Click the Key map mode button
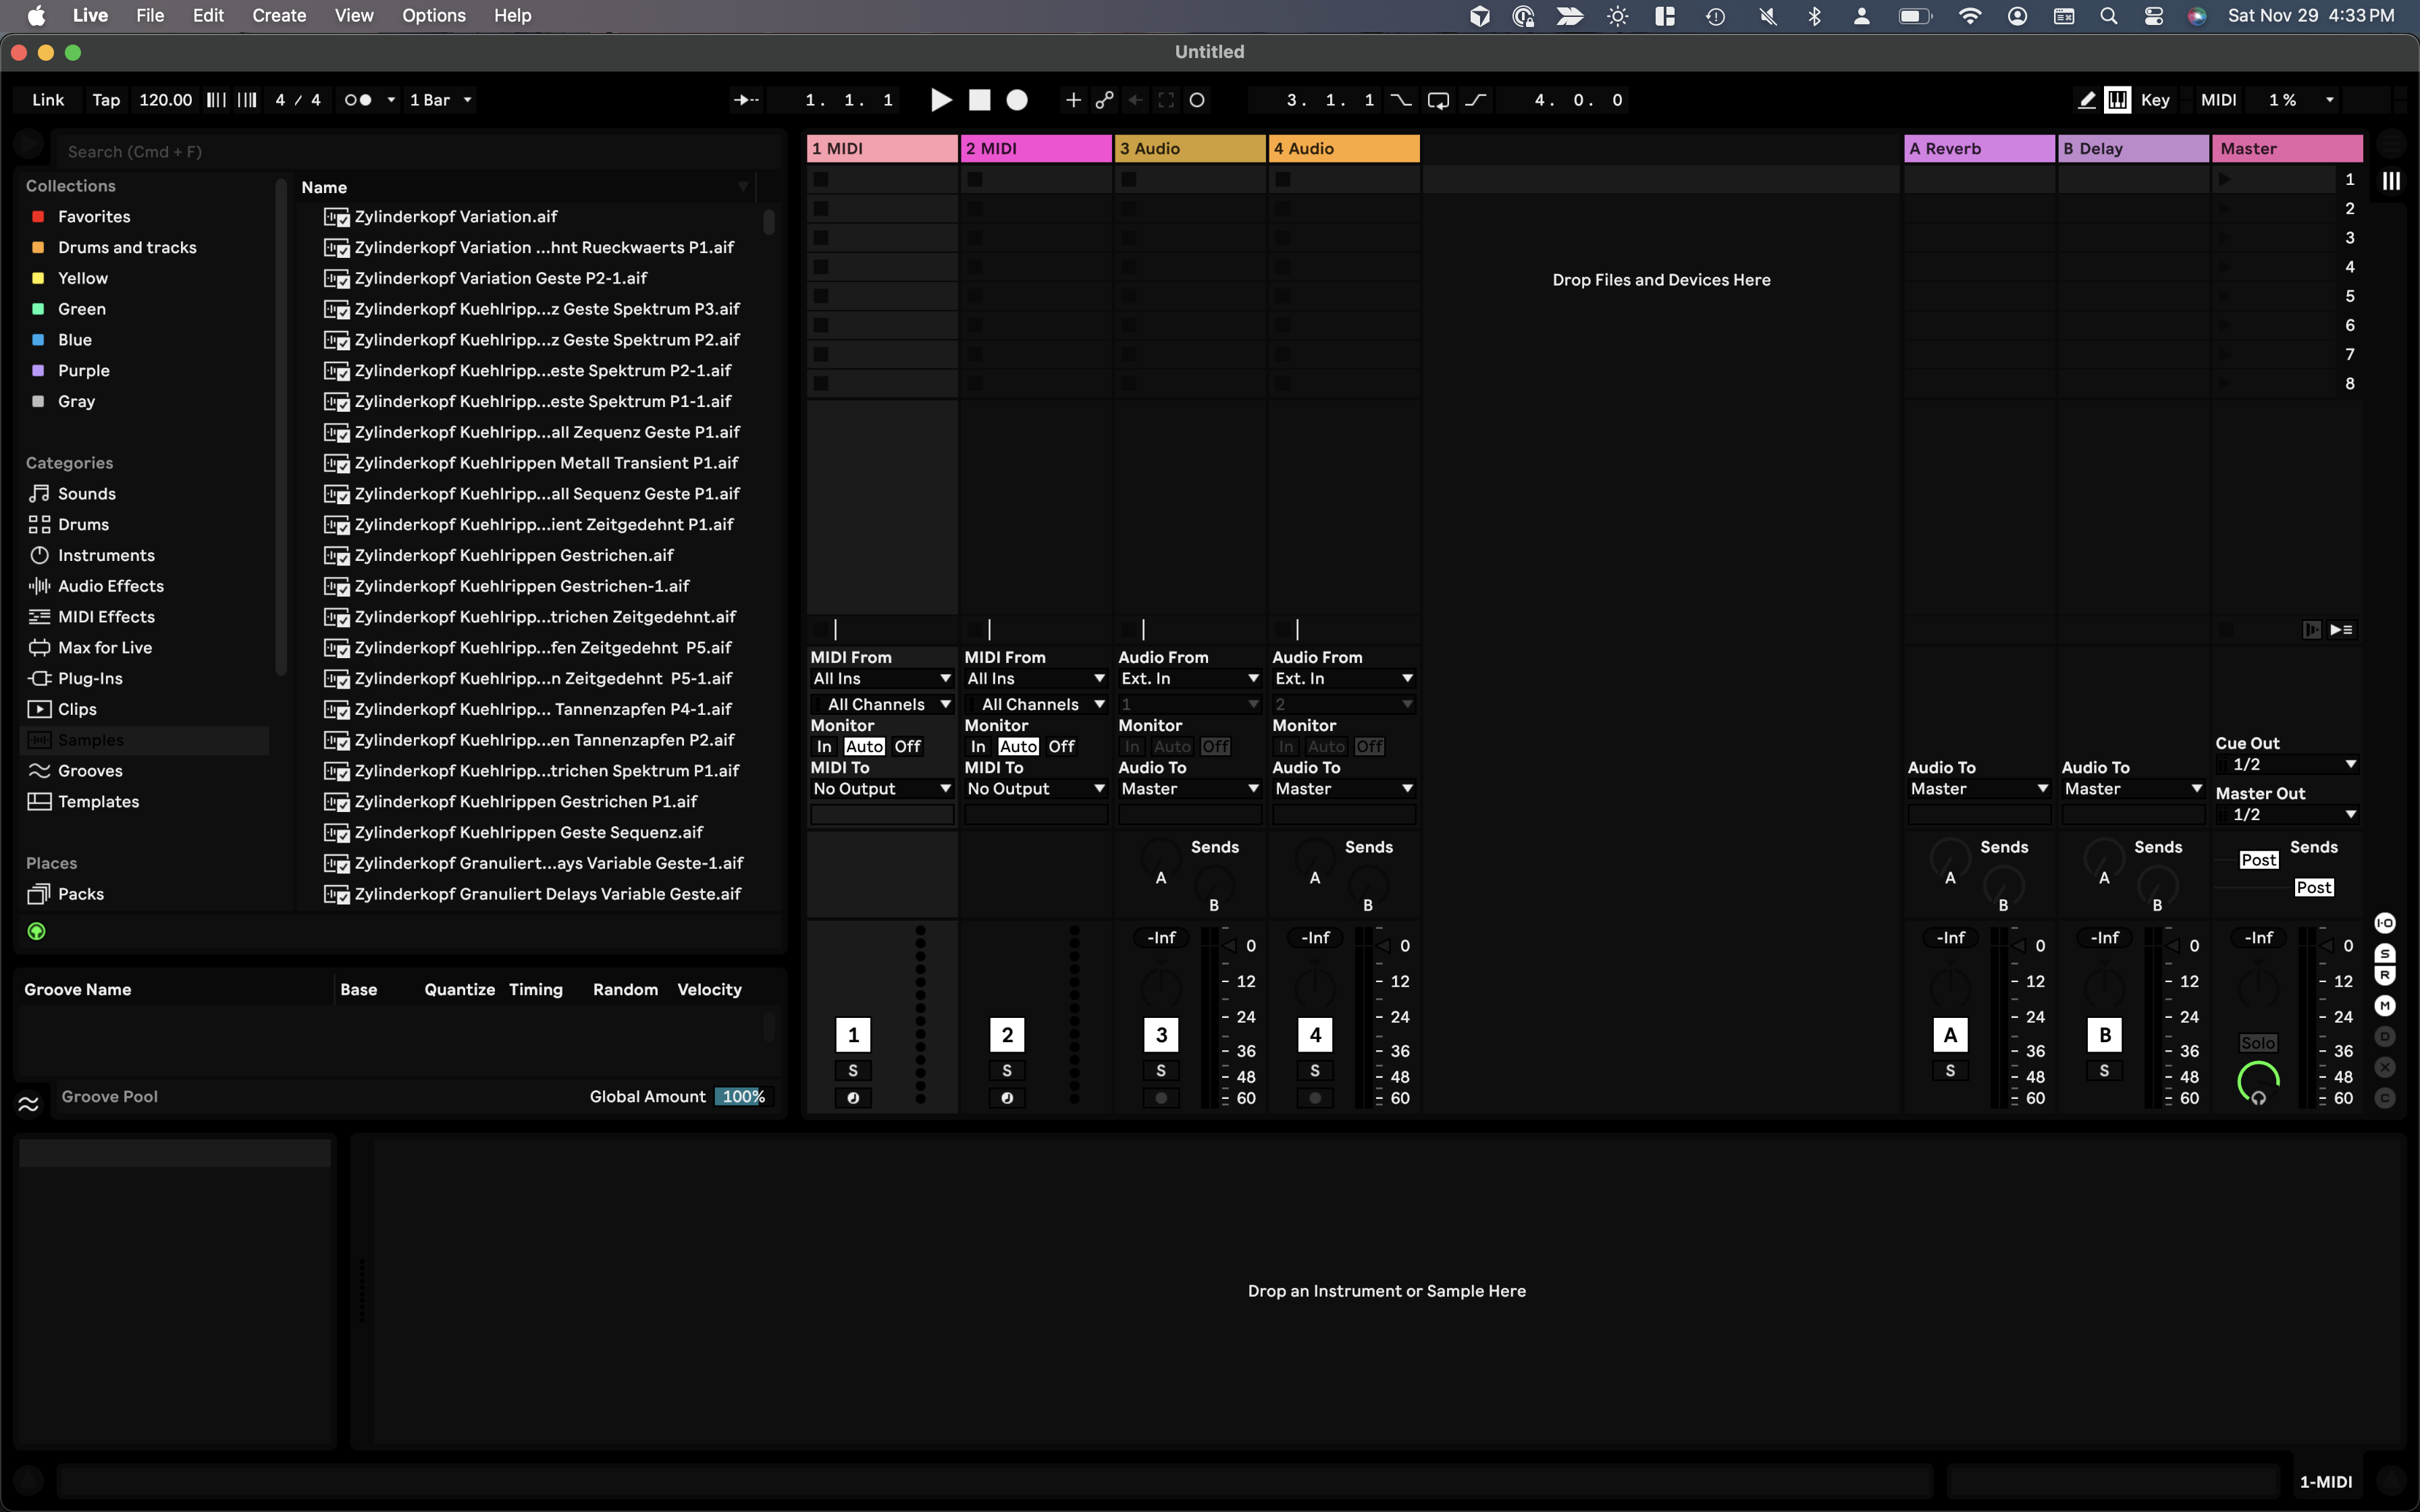This screenshot has width=2420, height=1512. pyautogui.click(x=2154, y=100)
